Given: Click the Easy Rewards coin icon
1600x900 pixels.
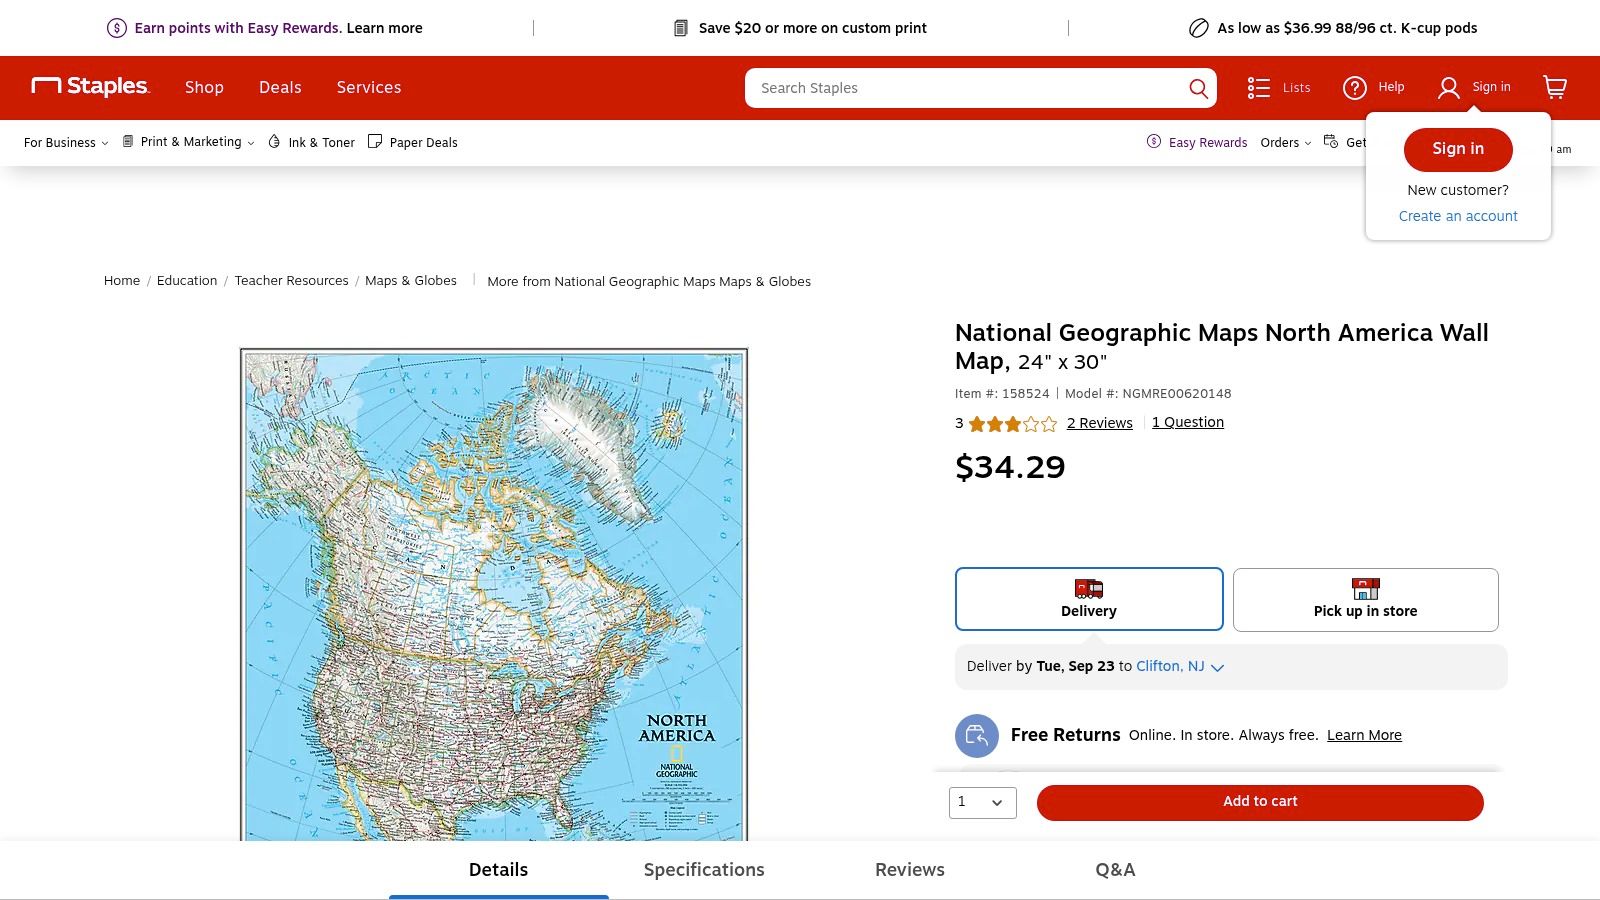Looking at the screenshot, I should click(x=1154, y=142).
